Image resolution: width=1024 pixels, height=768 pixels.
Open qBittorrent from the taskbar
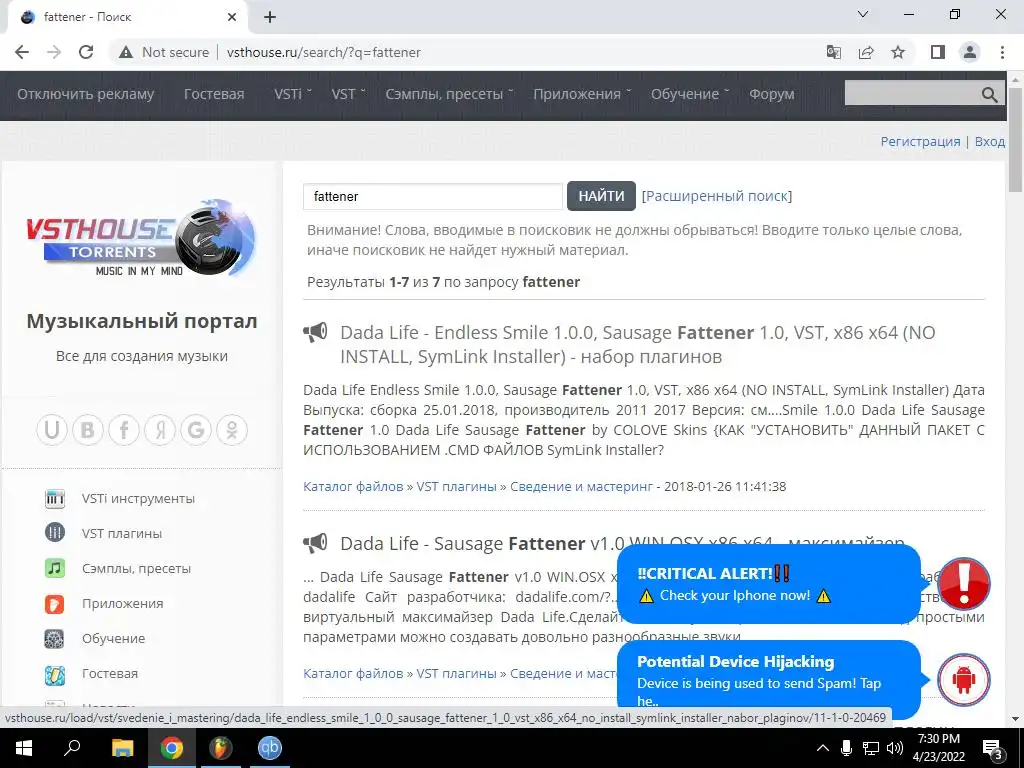(x=270, y=748)
